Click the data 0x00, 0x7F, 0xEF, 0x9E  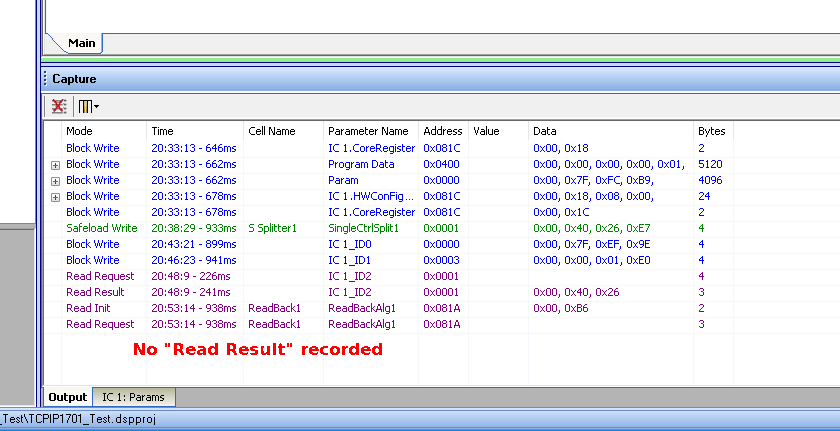pyautogui.click(x=591, y=244)
